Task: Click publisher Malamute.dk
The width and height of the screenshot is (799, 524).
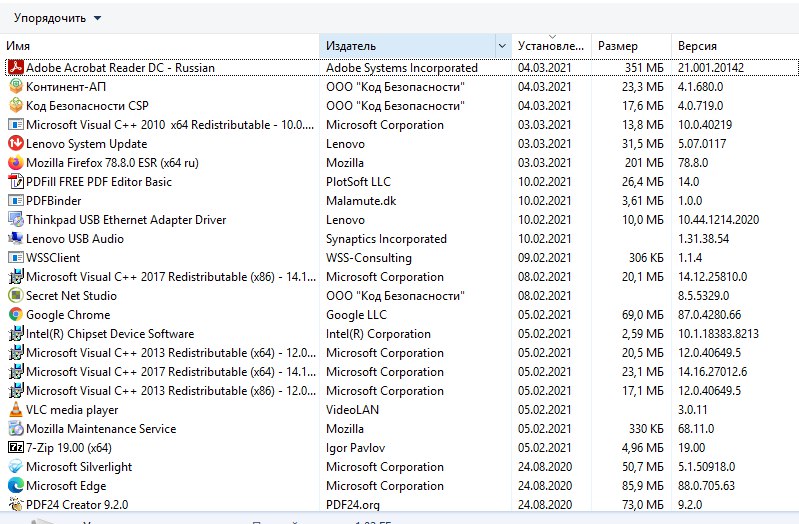Action: point(361,201)
